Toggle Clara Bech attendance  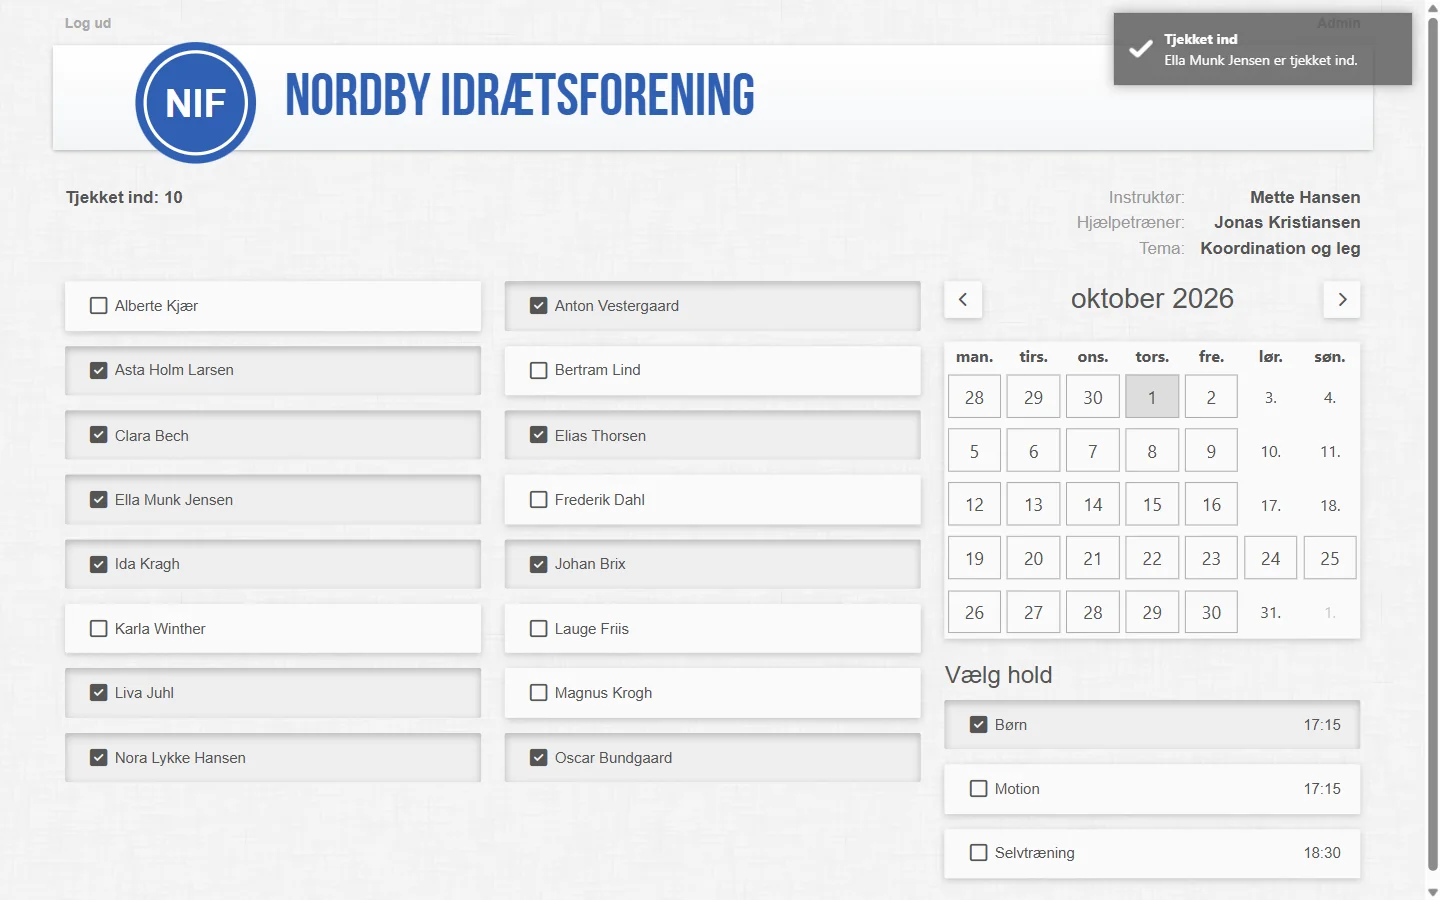click(273, 435)
